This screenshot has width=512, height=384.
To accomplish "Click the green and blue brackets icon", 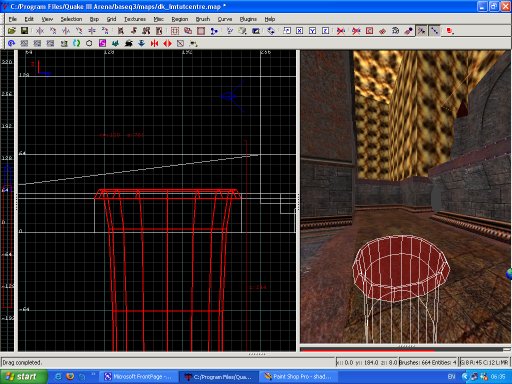I will coord(76,43).
